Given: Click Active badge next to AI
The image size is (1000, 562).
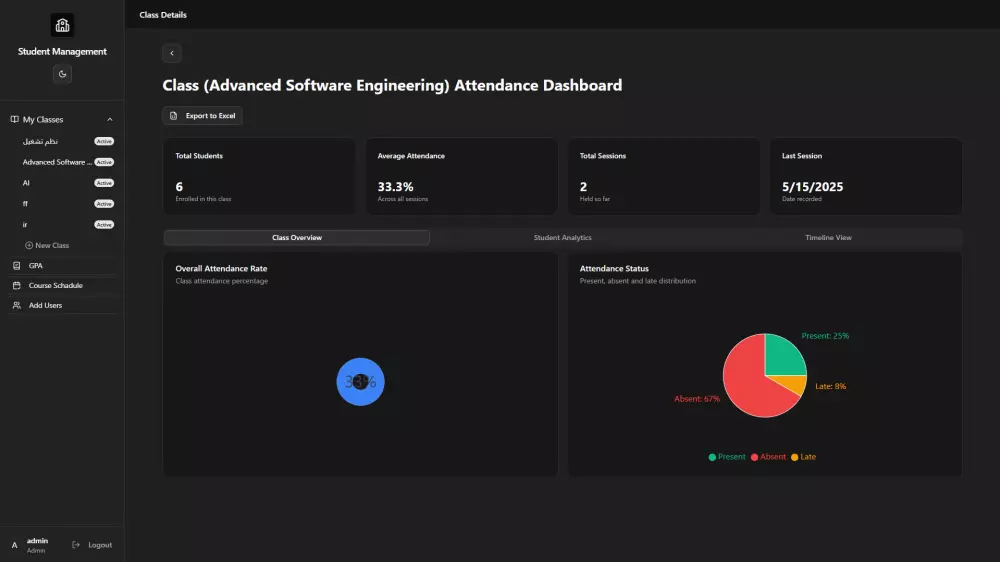Looking at the screenshot, I should 104,183.
